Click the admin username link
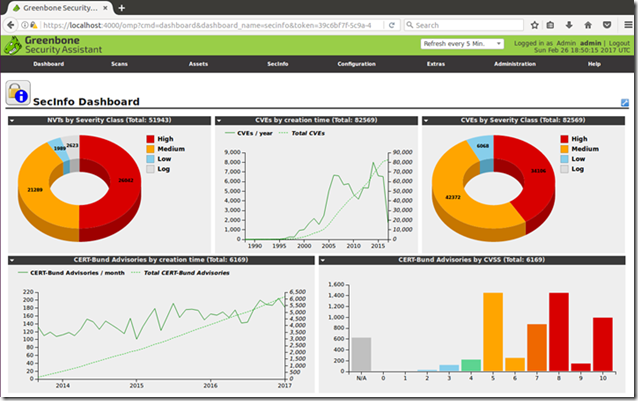Image resolution: width=638 pixels, height=401 pixels. click(x=590, y=43)
